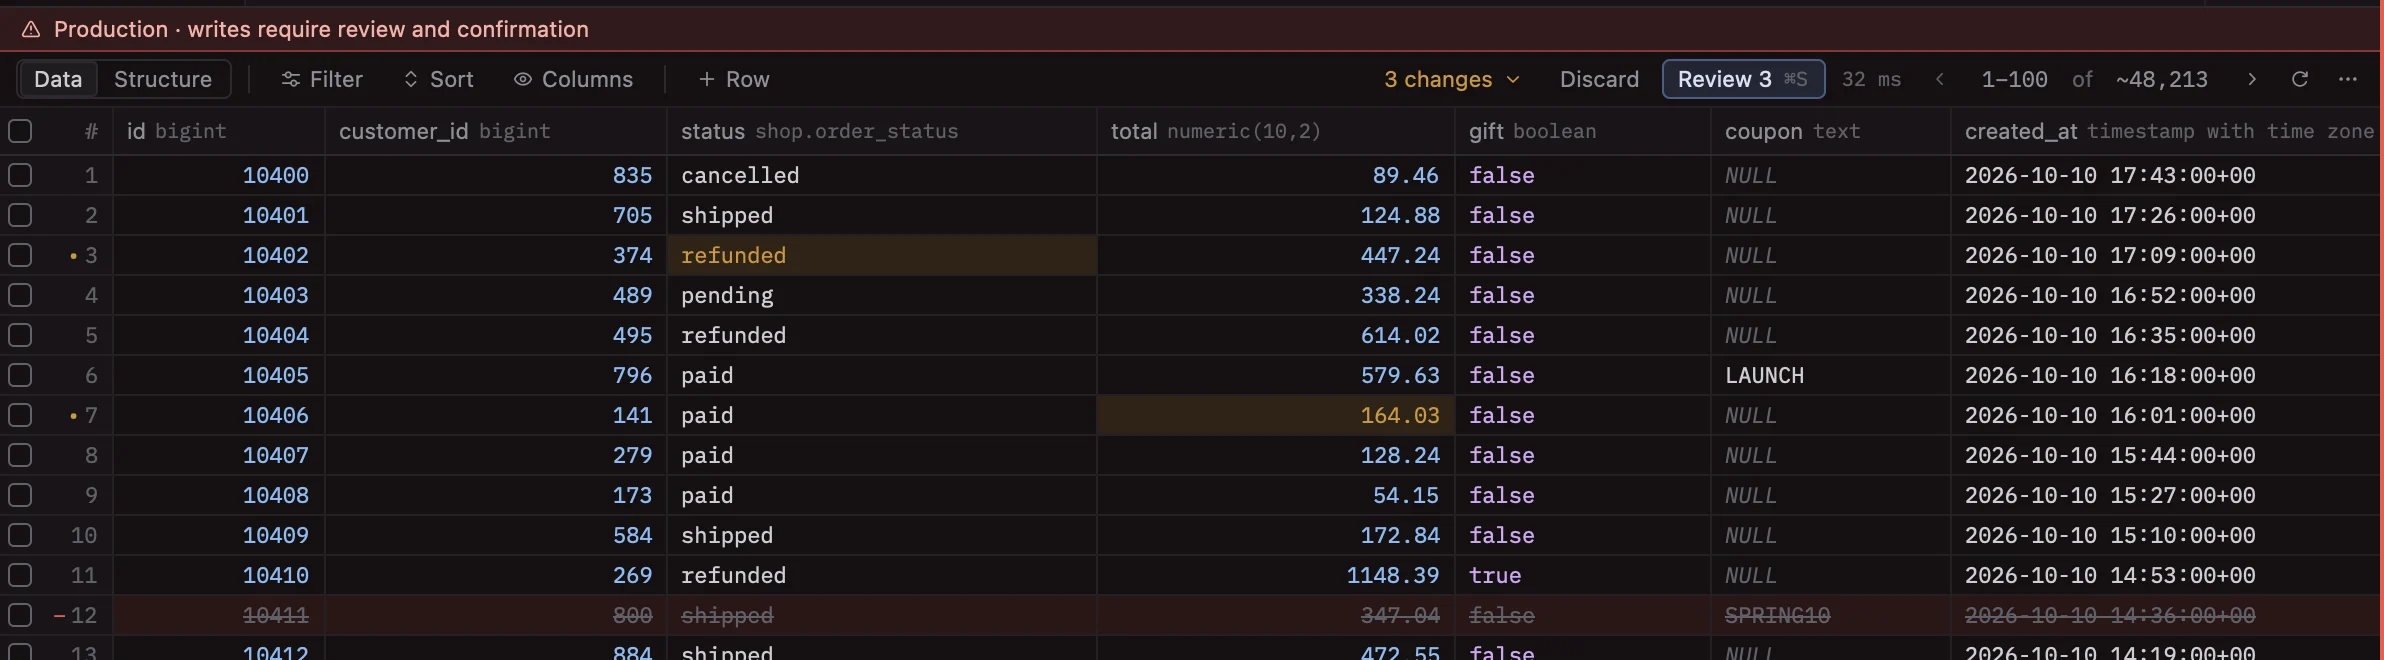Click the 1–100 page range indicator
2384x660 pixels.
click(x=2014, y=79)
